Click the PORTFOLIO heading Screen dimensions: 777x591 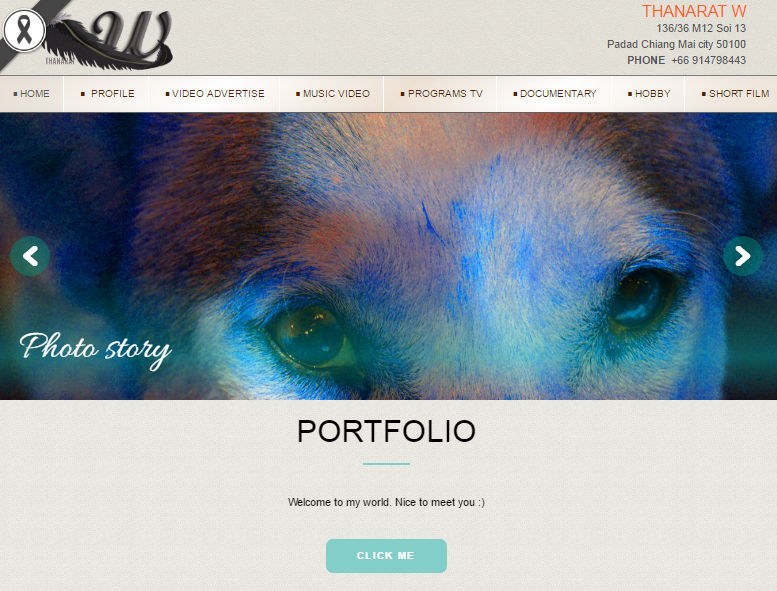387,431
